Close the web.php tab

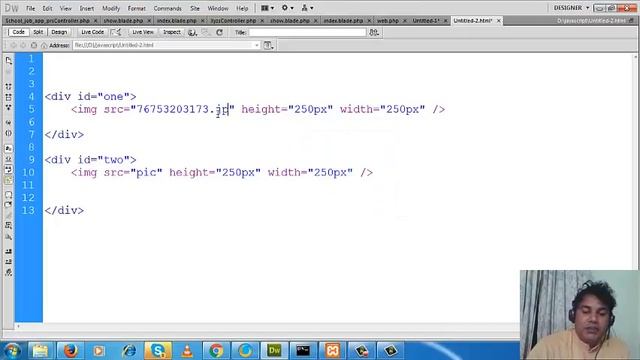pyautogui.click(x=404, y=20)
